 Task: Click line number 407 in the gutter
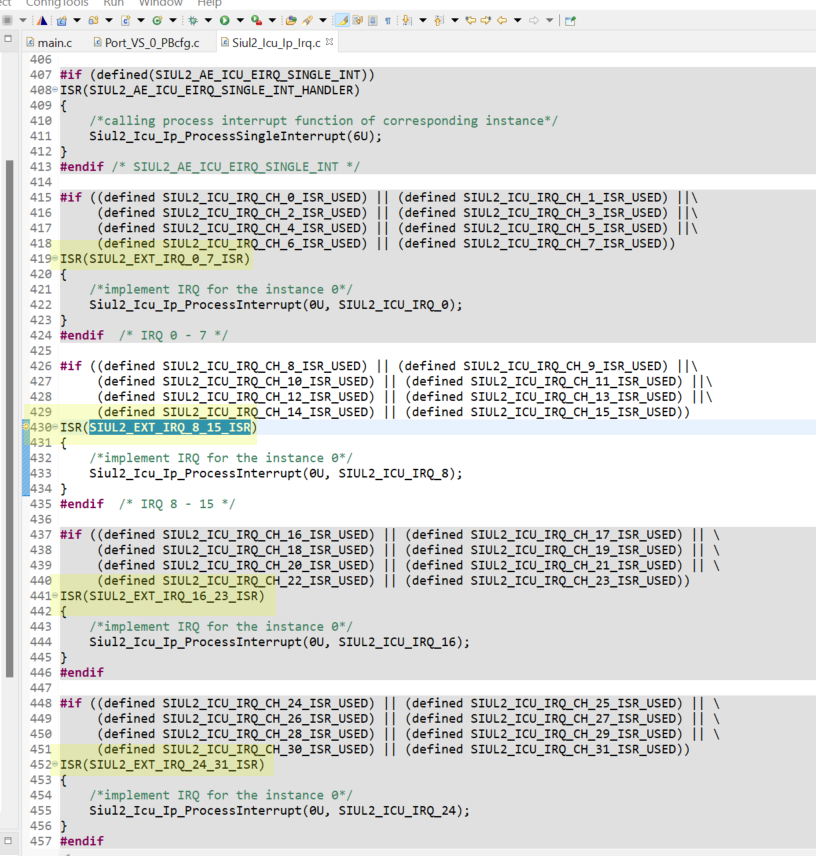click(41, 75)
